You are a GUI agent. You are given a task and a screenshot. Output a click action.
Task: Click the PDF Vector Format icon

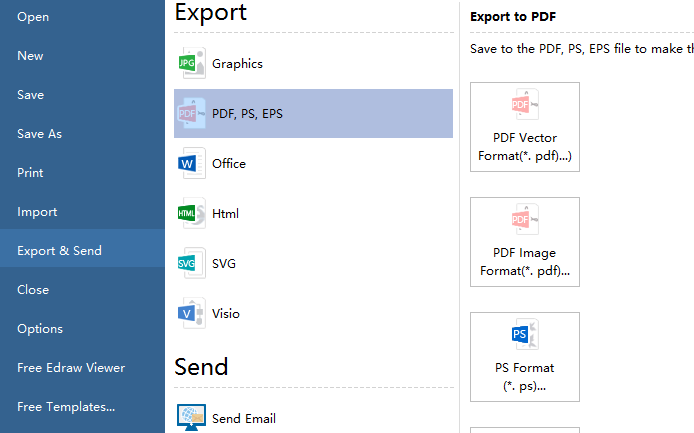coord(525,104)
